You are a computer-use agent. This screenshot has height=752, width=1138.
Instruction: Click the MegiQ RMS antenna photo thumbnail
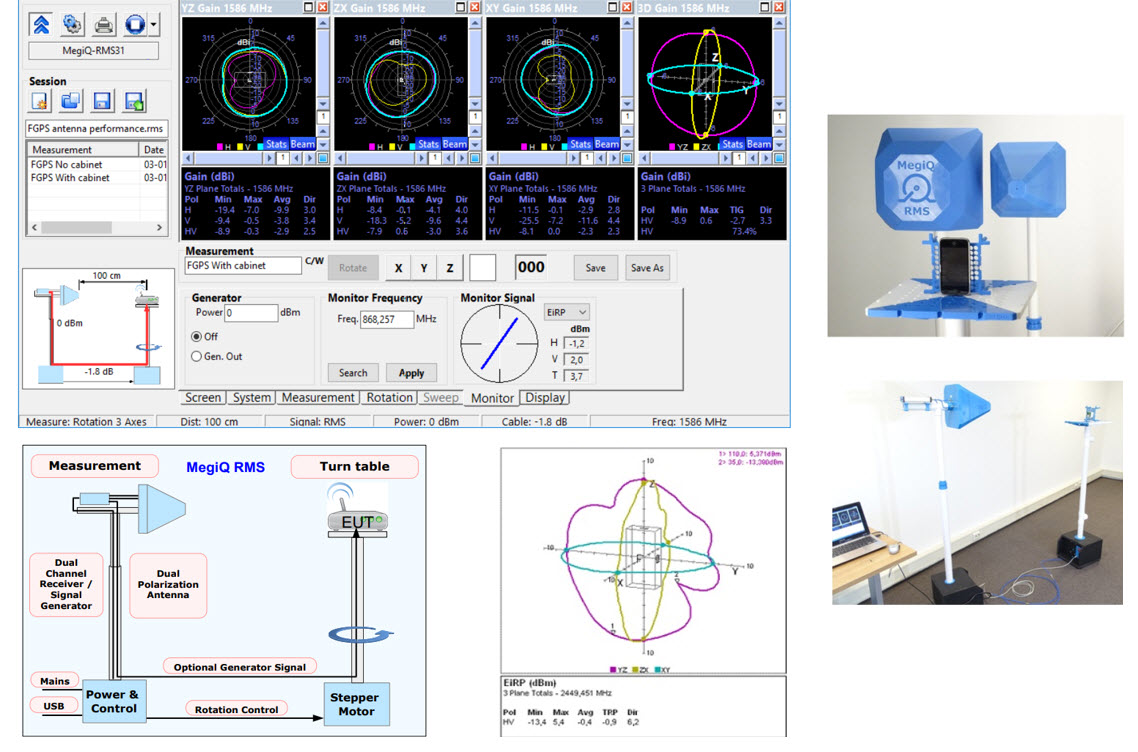975,226
